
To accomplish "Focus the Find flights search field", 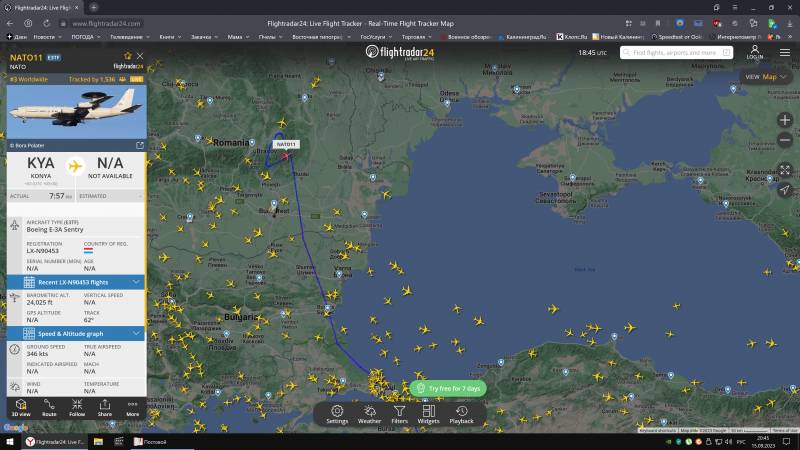I will [x=676, y=53].
